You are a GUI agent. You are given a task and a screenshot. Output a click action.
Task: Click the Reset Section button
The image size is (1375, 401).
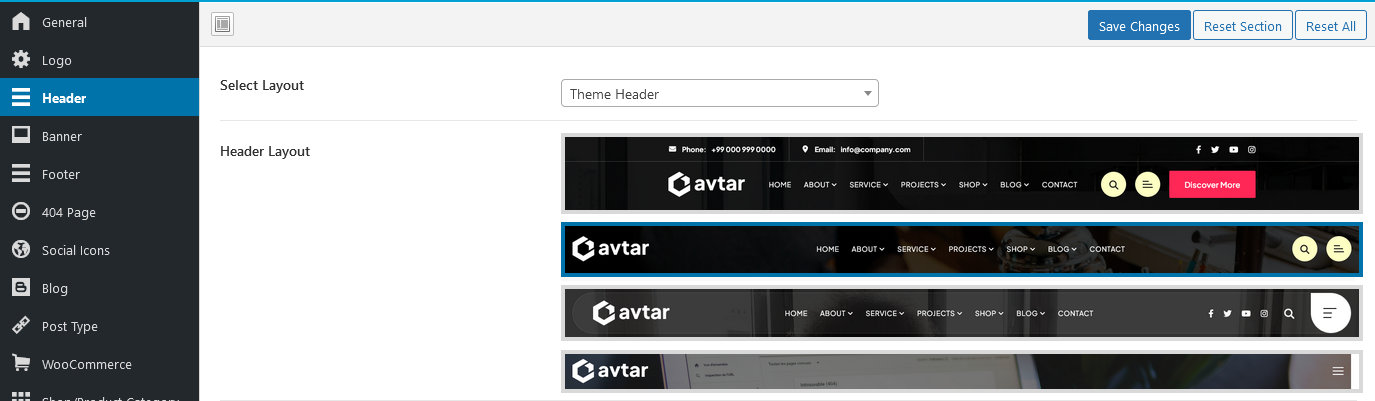tap(1243, 26)
